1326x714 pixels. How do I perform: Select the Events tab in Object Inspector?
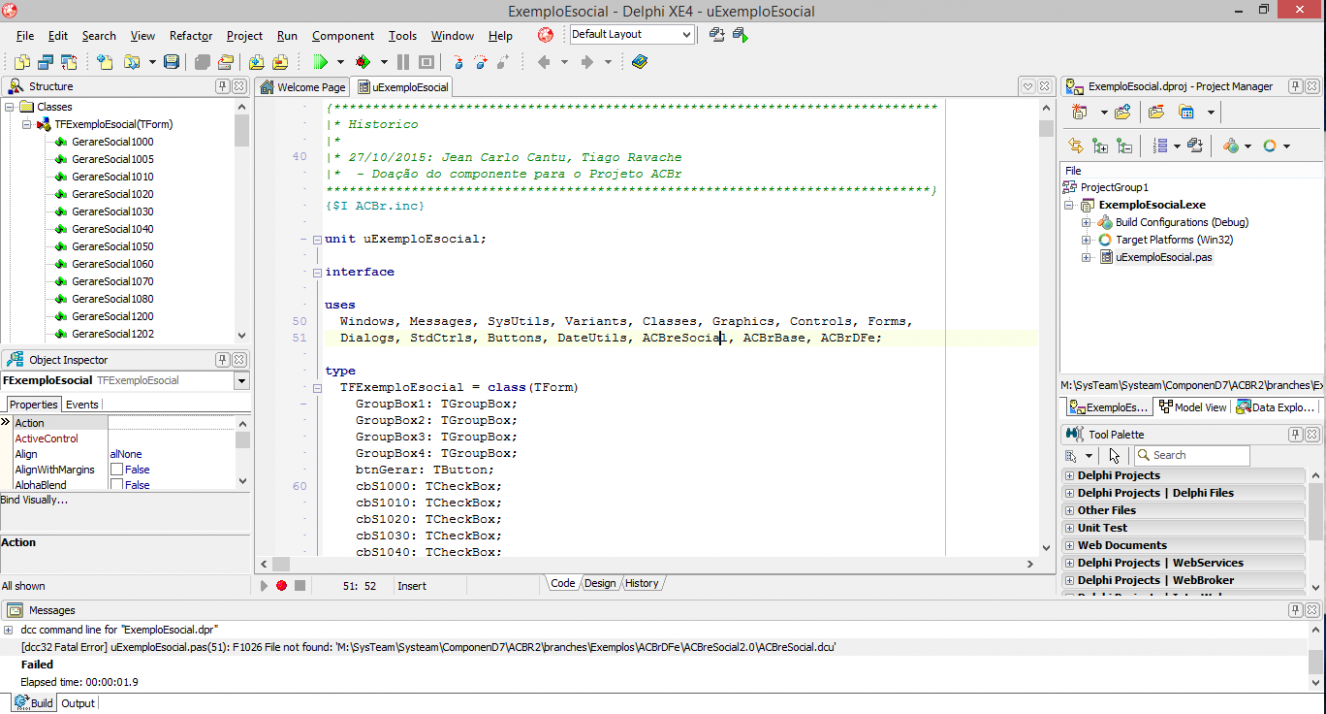tap(82, 405)
